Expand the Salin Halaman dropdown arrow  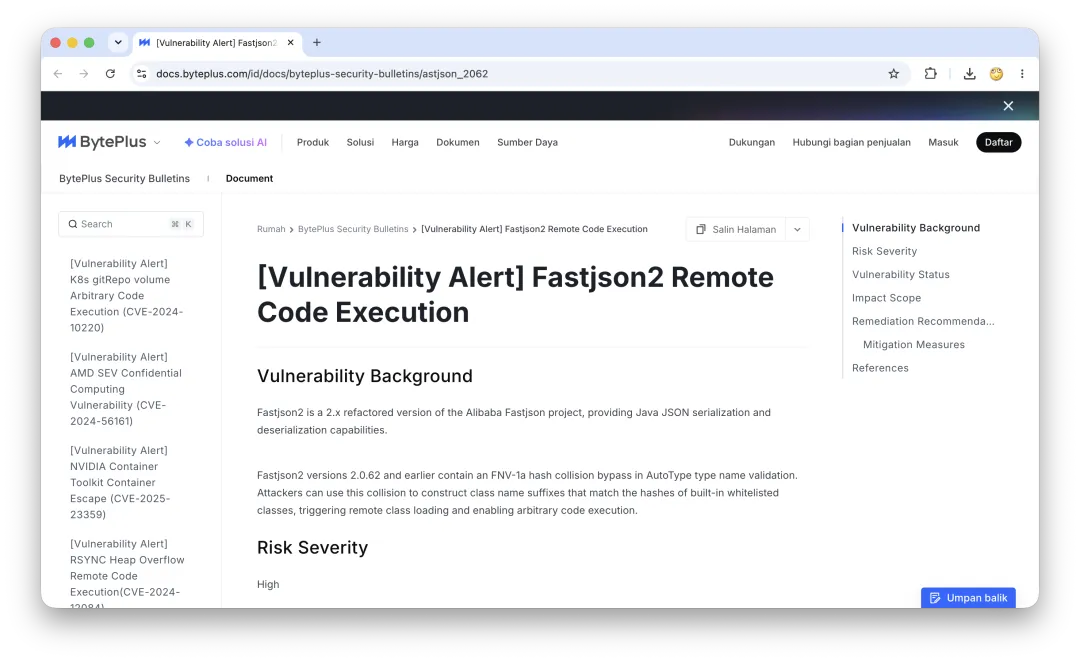[x=797, y=229]
